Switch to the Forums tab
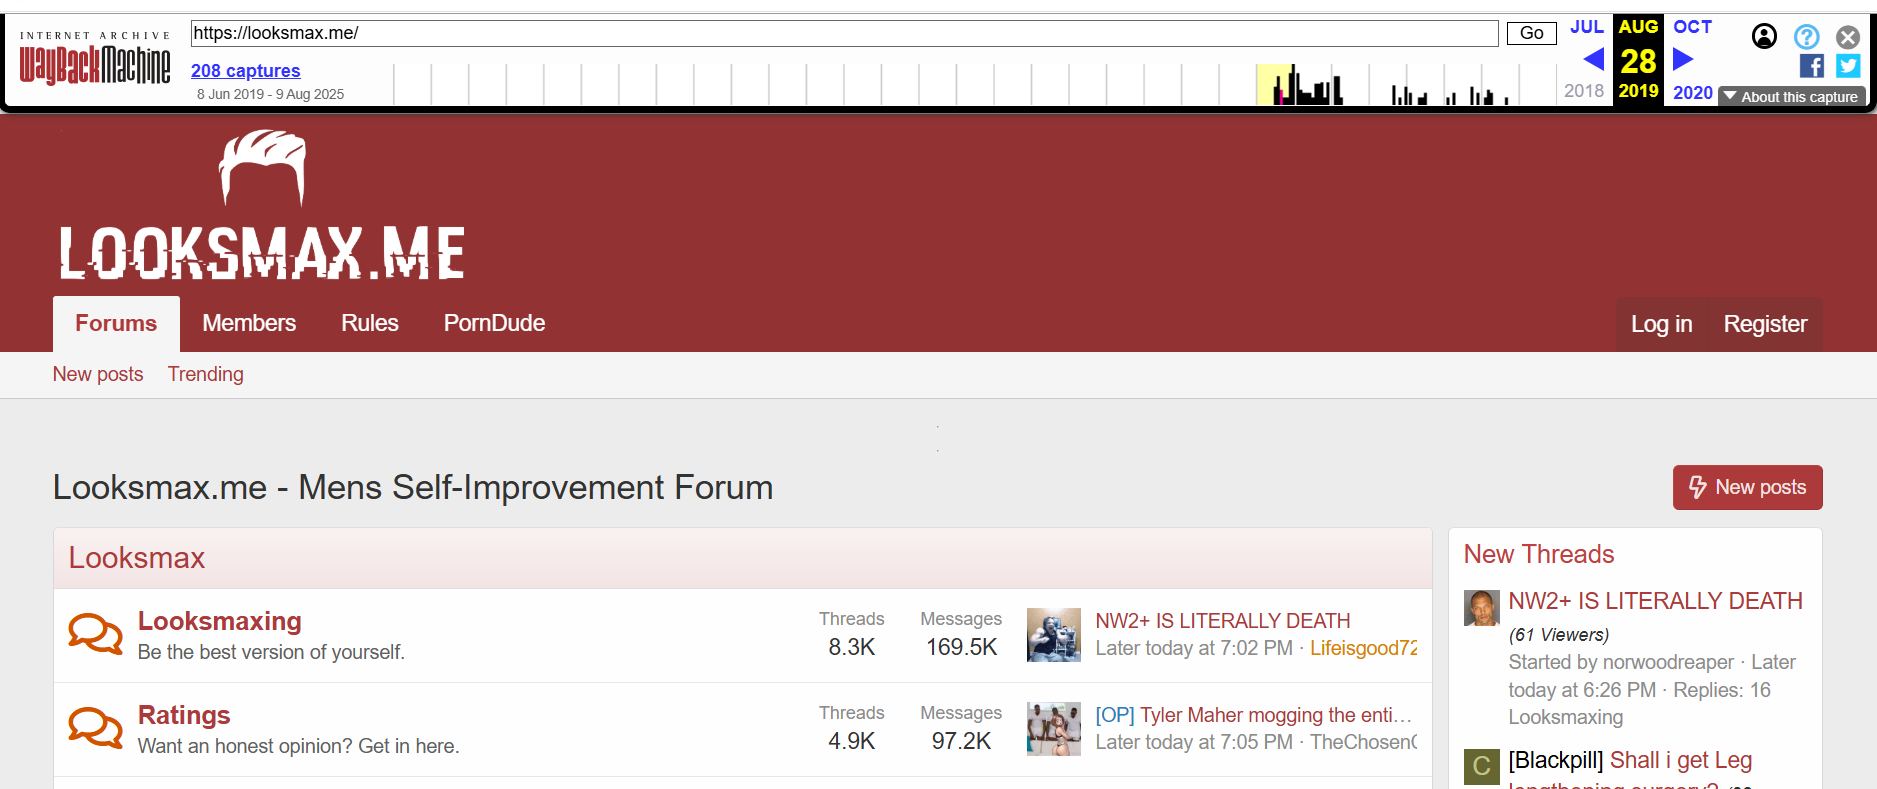 tap(116, 323)
